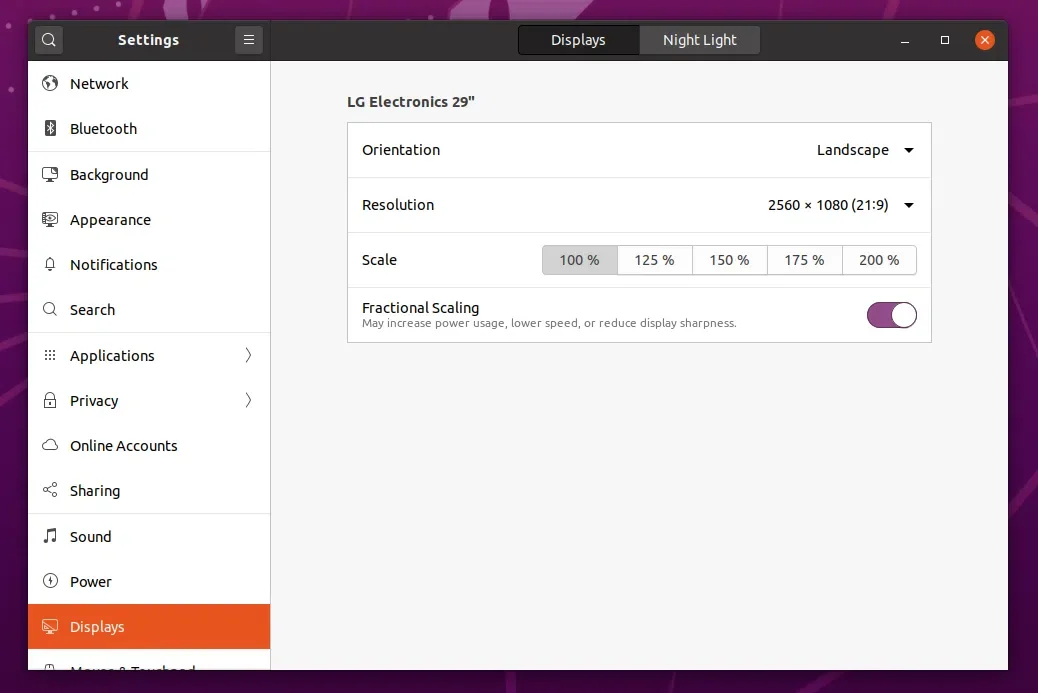Open the Resolution dropdown arrow
The image size is (1038, 693).
[x=909, y=205]
